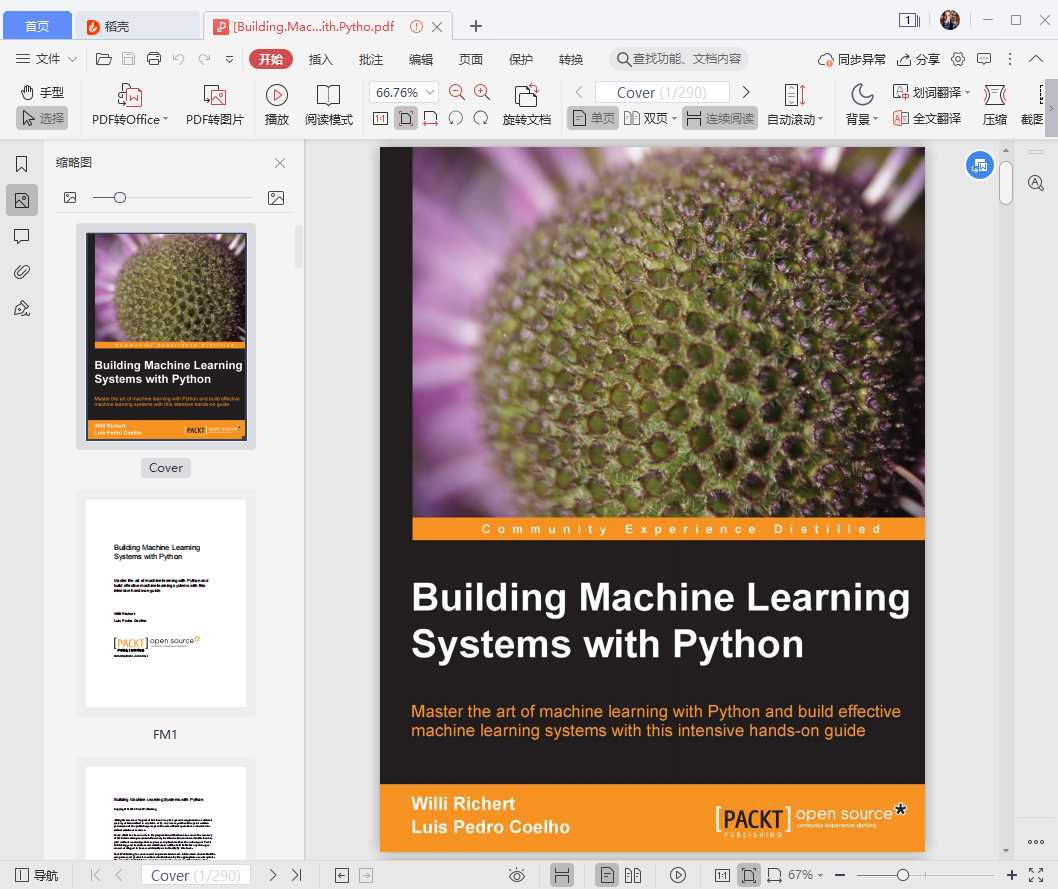Rotate page clockwise

pyautogui.click(x=480, y=119)
